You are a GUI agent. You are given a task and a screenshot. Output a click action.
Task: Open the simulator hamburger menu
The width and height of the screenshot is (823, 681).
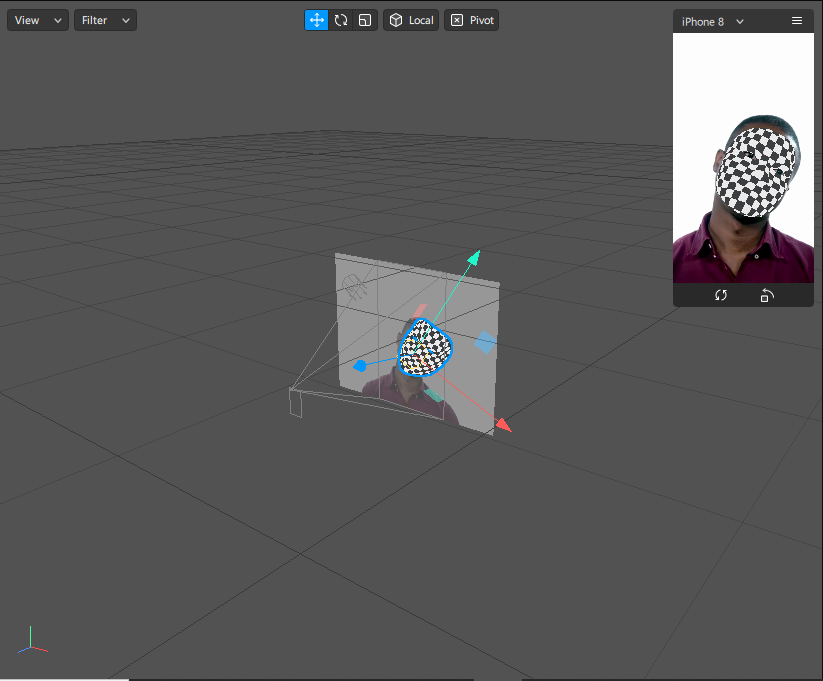pos(797,21)
